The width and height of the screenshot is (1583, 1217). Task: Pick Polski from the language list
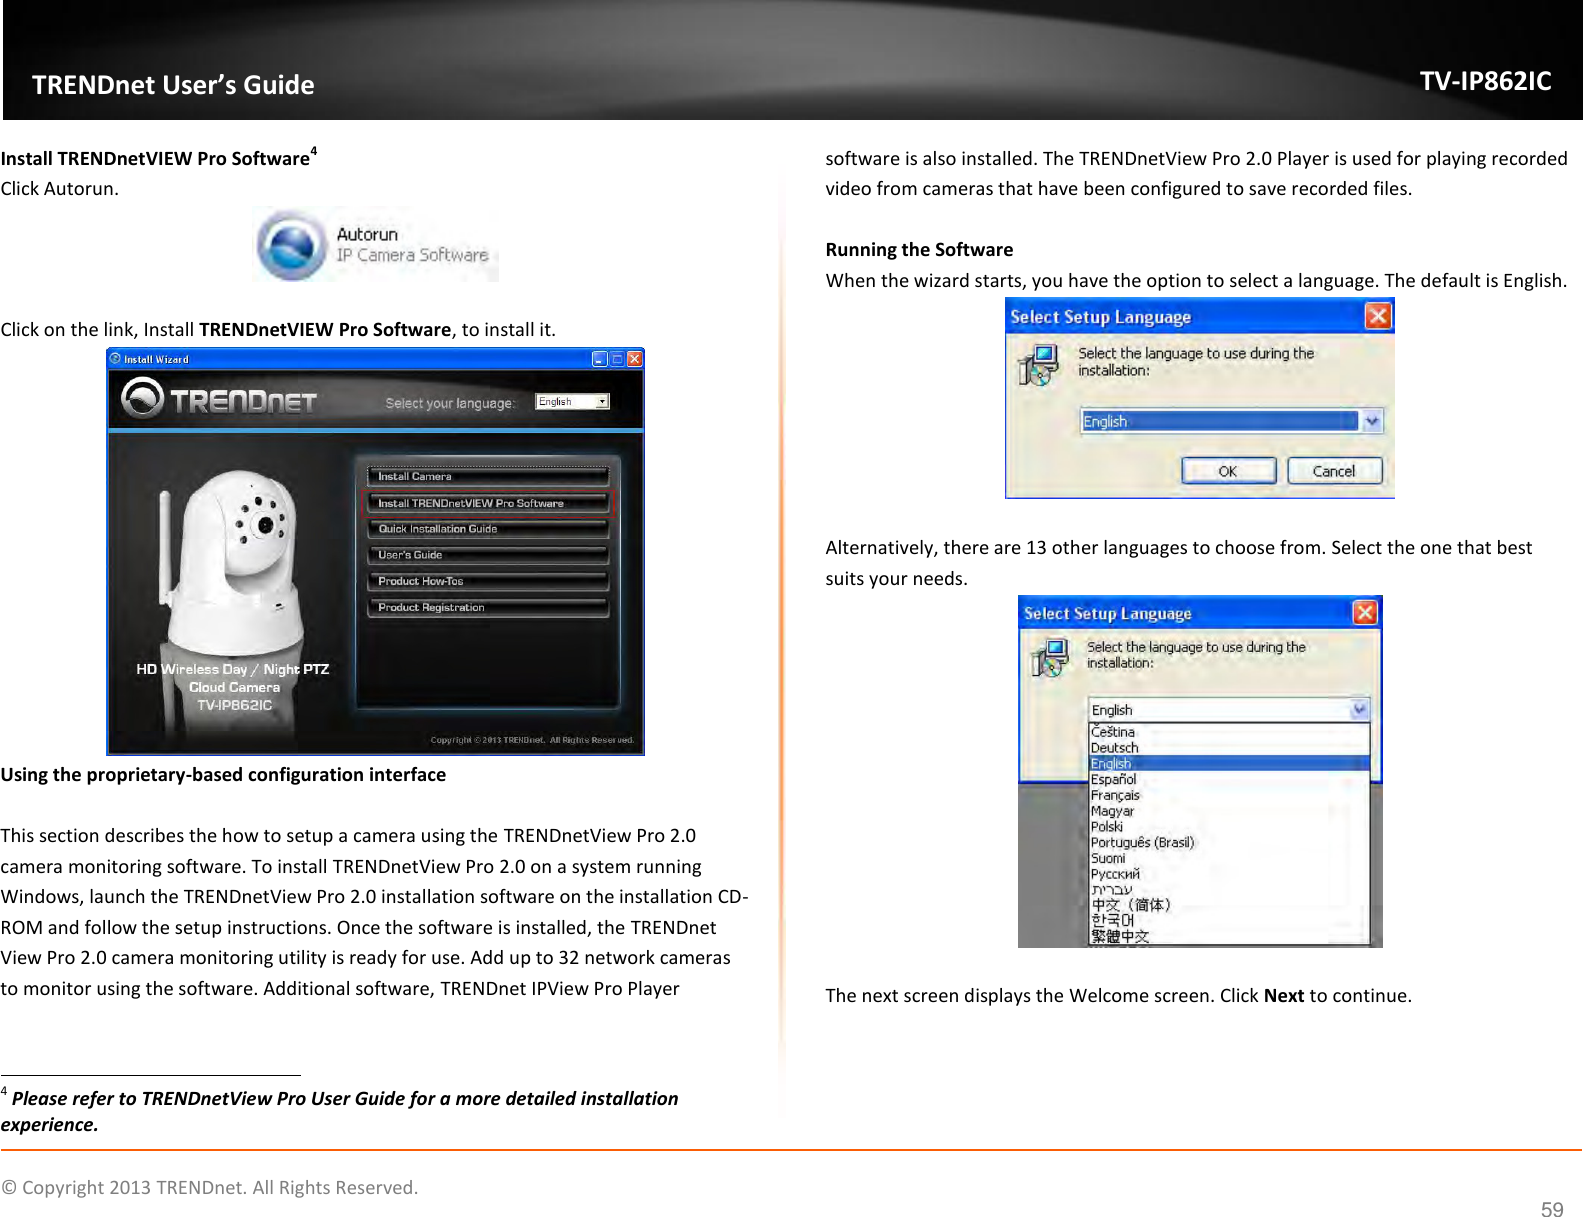pos(1229,827)
